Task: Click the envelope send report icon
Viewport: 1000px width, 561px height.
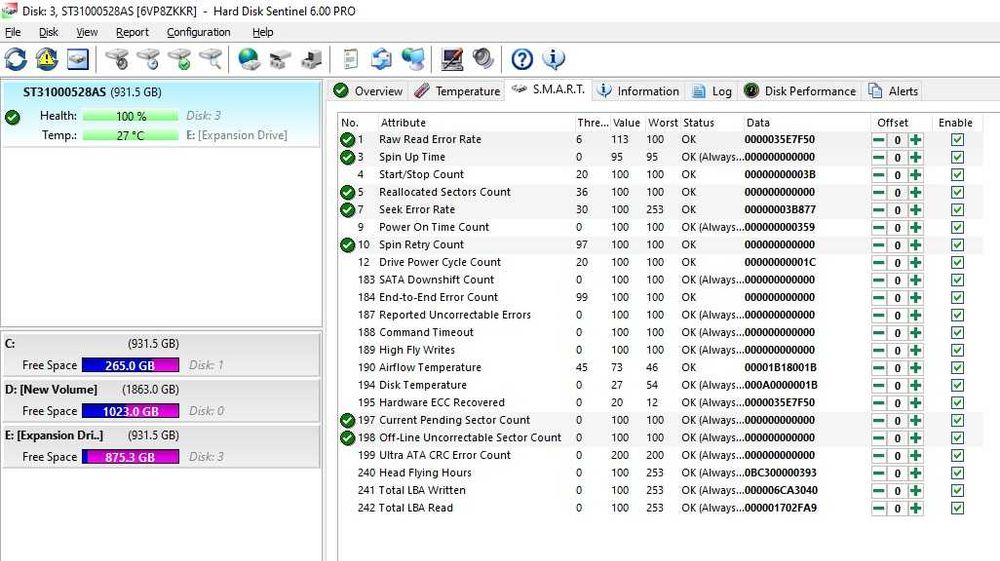Action: (381, 59)
